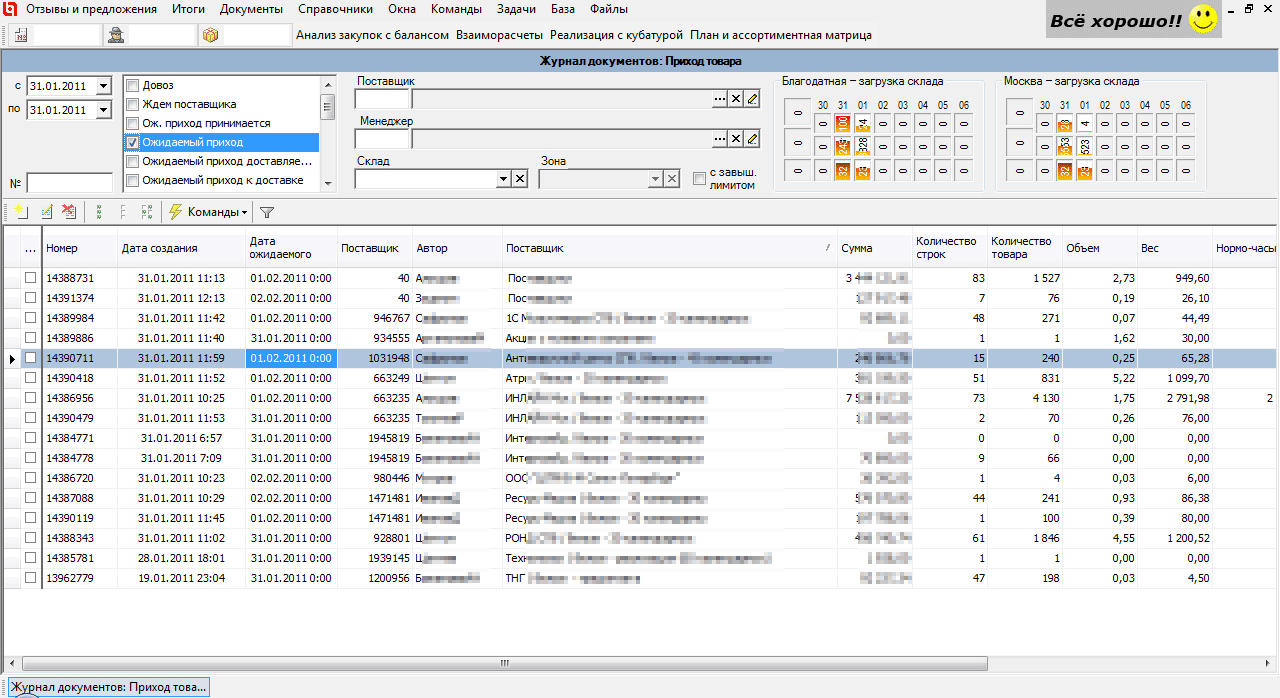Delete document using the red X page icon
The height and width of the screenshot is (698, 1280).
70,211
